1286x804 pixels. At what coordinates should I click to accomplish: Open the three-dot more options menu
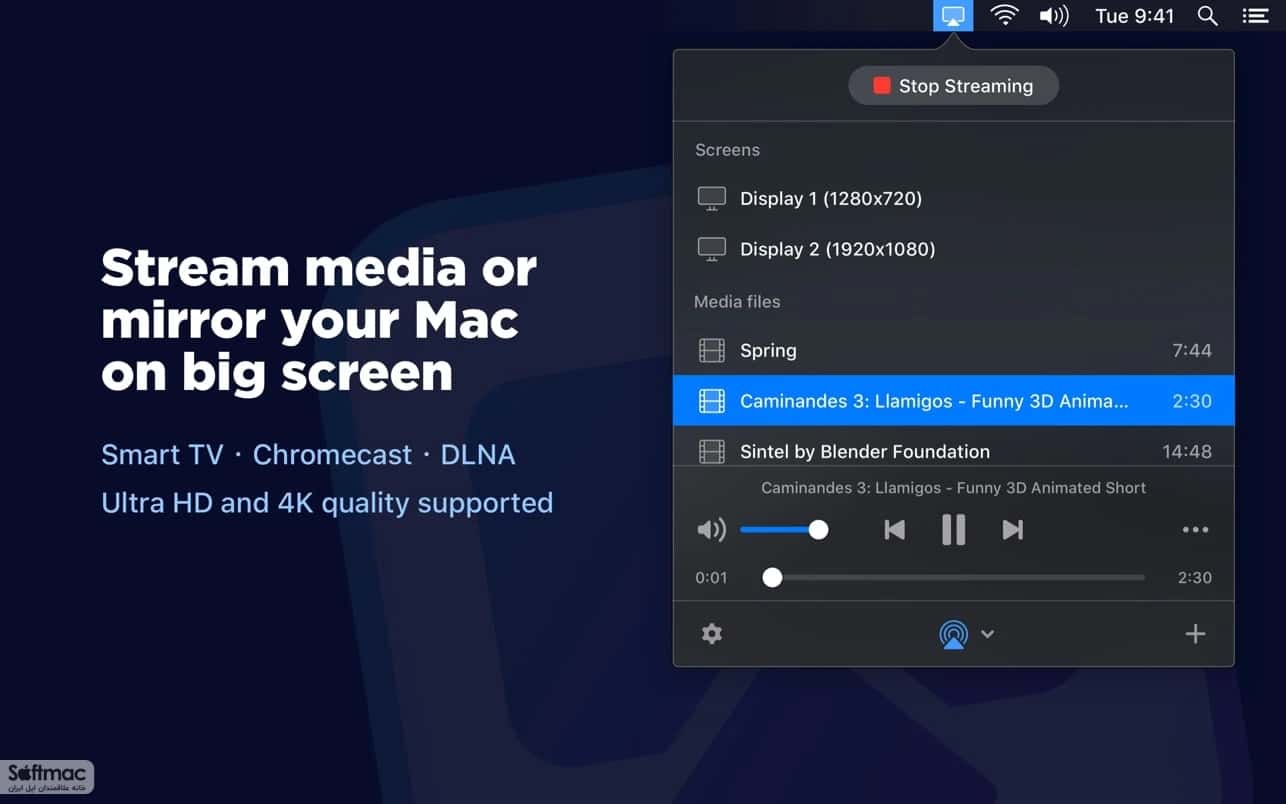pyautogui.click(x=1196, y=530)
